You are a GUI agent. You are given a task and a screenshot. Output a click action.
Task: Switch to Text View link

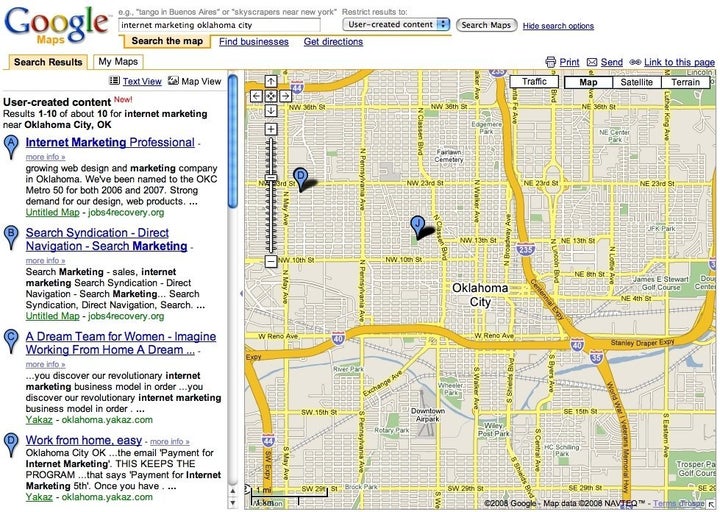(142, 81)
